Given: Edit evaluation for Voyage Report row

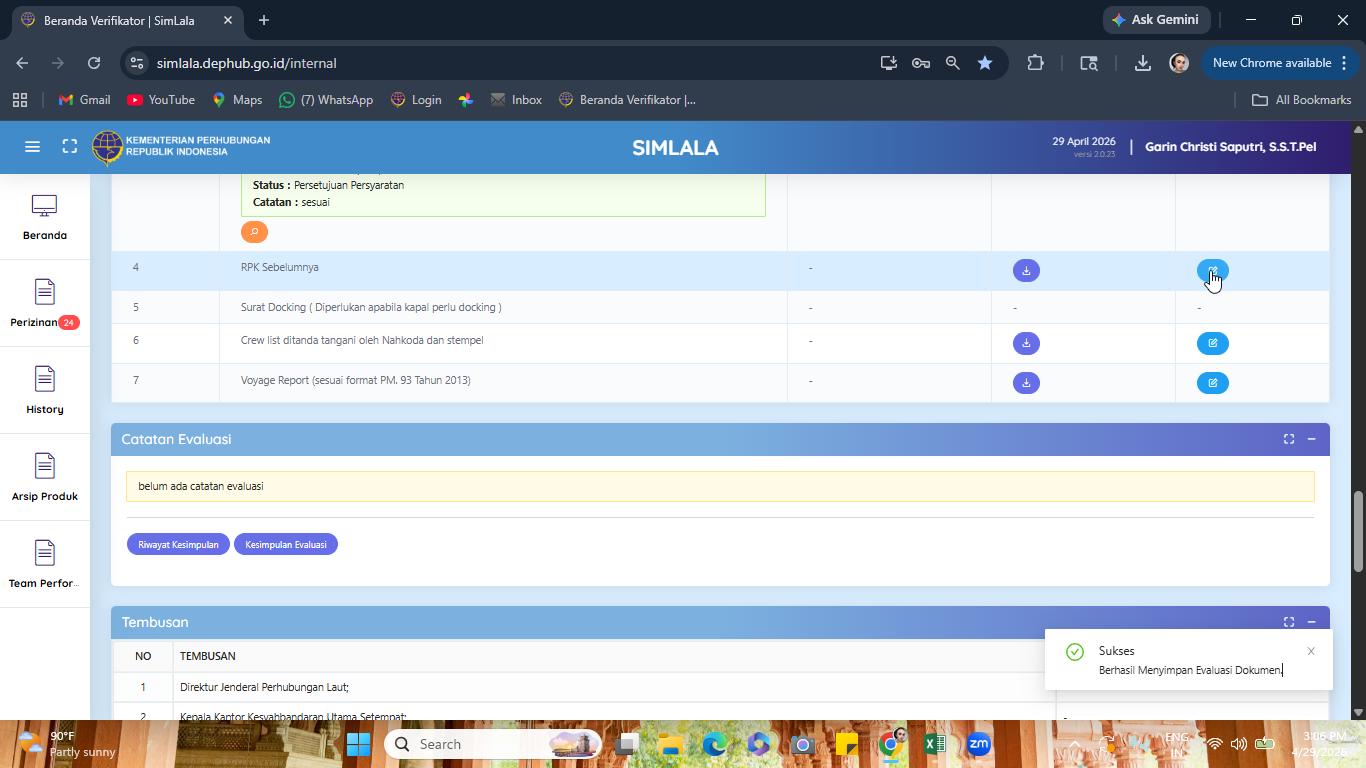Looking at the screenshot, I should tap(1212, 383).
